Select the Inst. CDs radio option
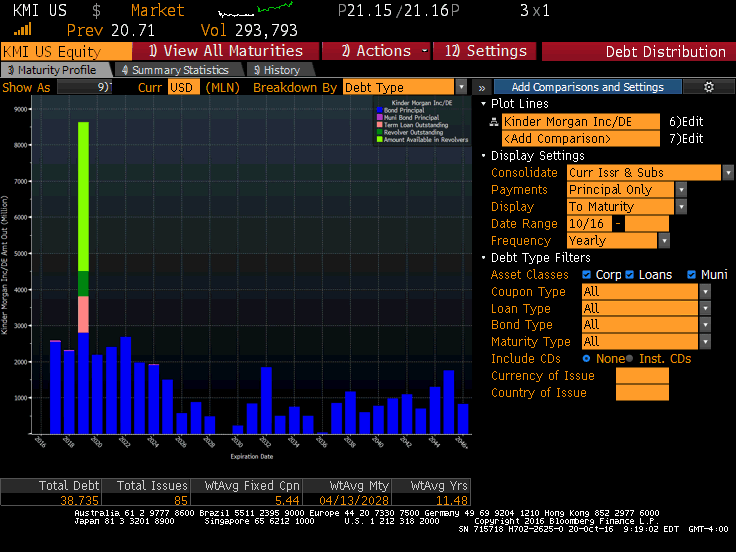Screen dimensions: 736x552 click(629, 359)
